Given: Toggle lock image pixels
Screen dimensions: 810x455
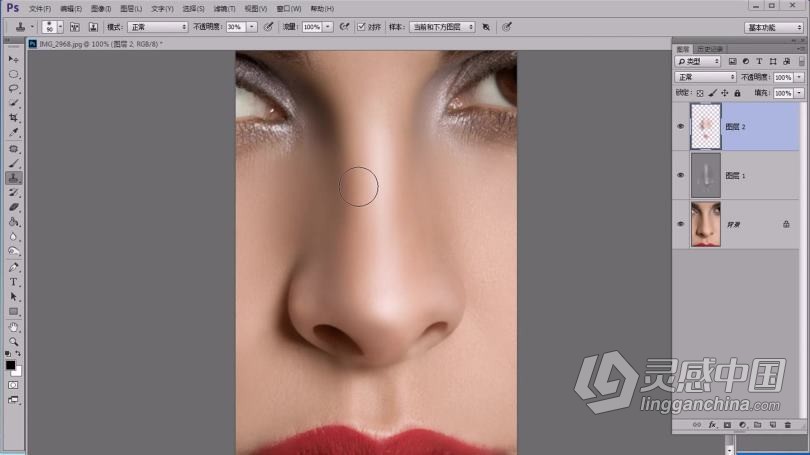Looking at the screenshot, I should pyautogui.click(x=712, y=93).
